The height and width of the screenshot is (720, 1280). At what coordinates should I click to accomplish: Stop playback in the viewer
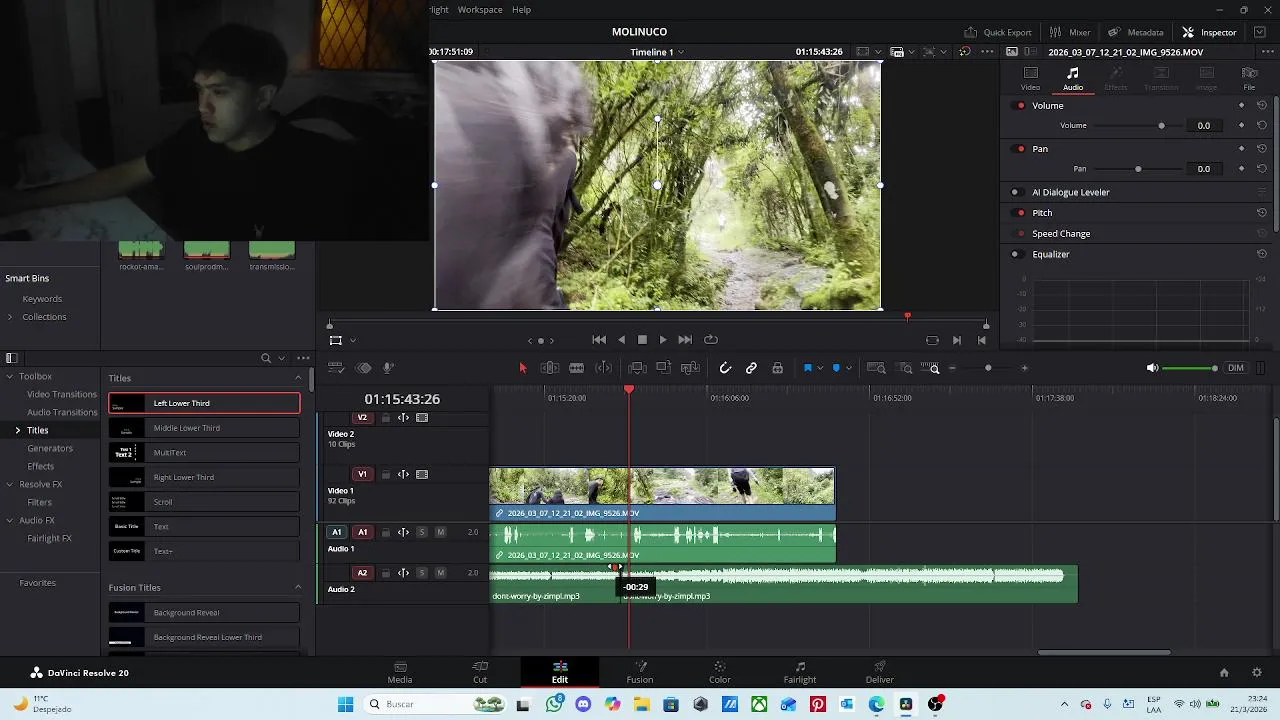642,340
